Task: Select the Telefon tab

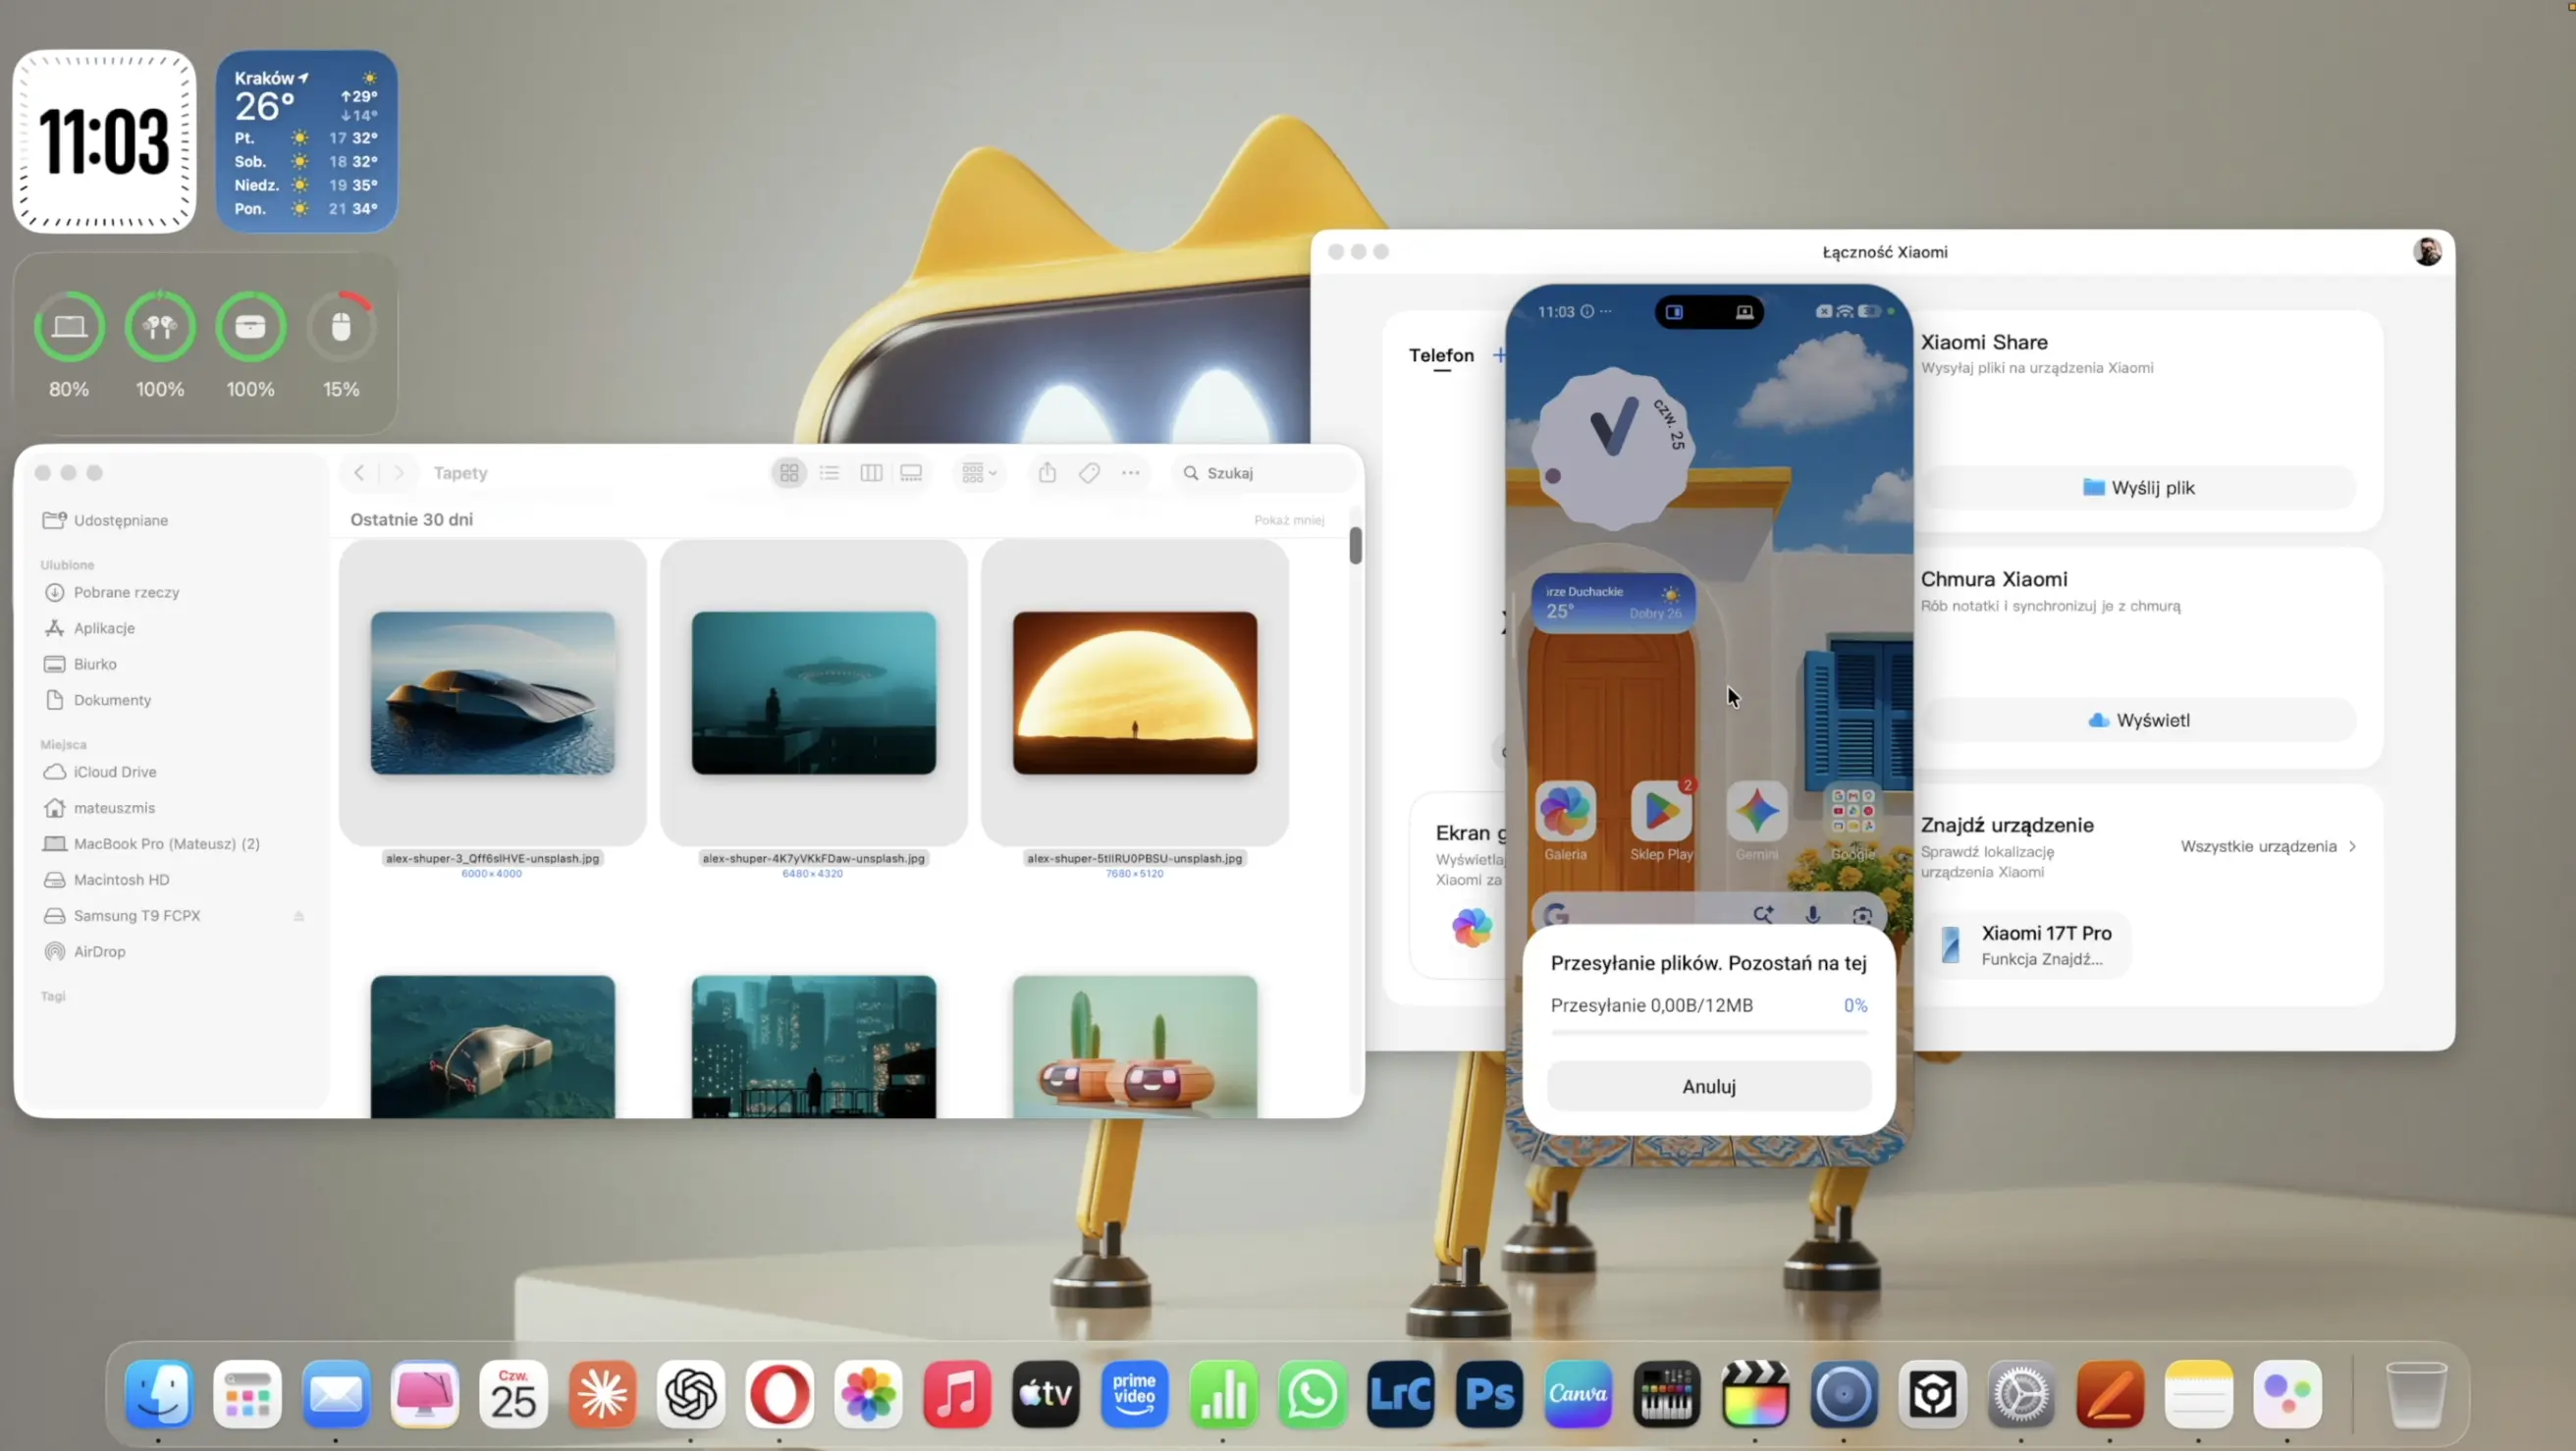Action: 1441,356
